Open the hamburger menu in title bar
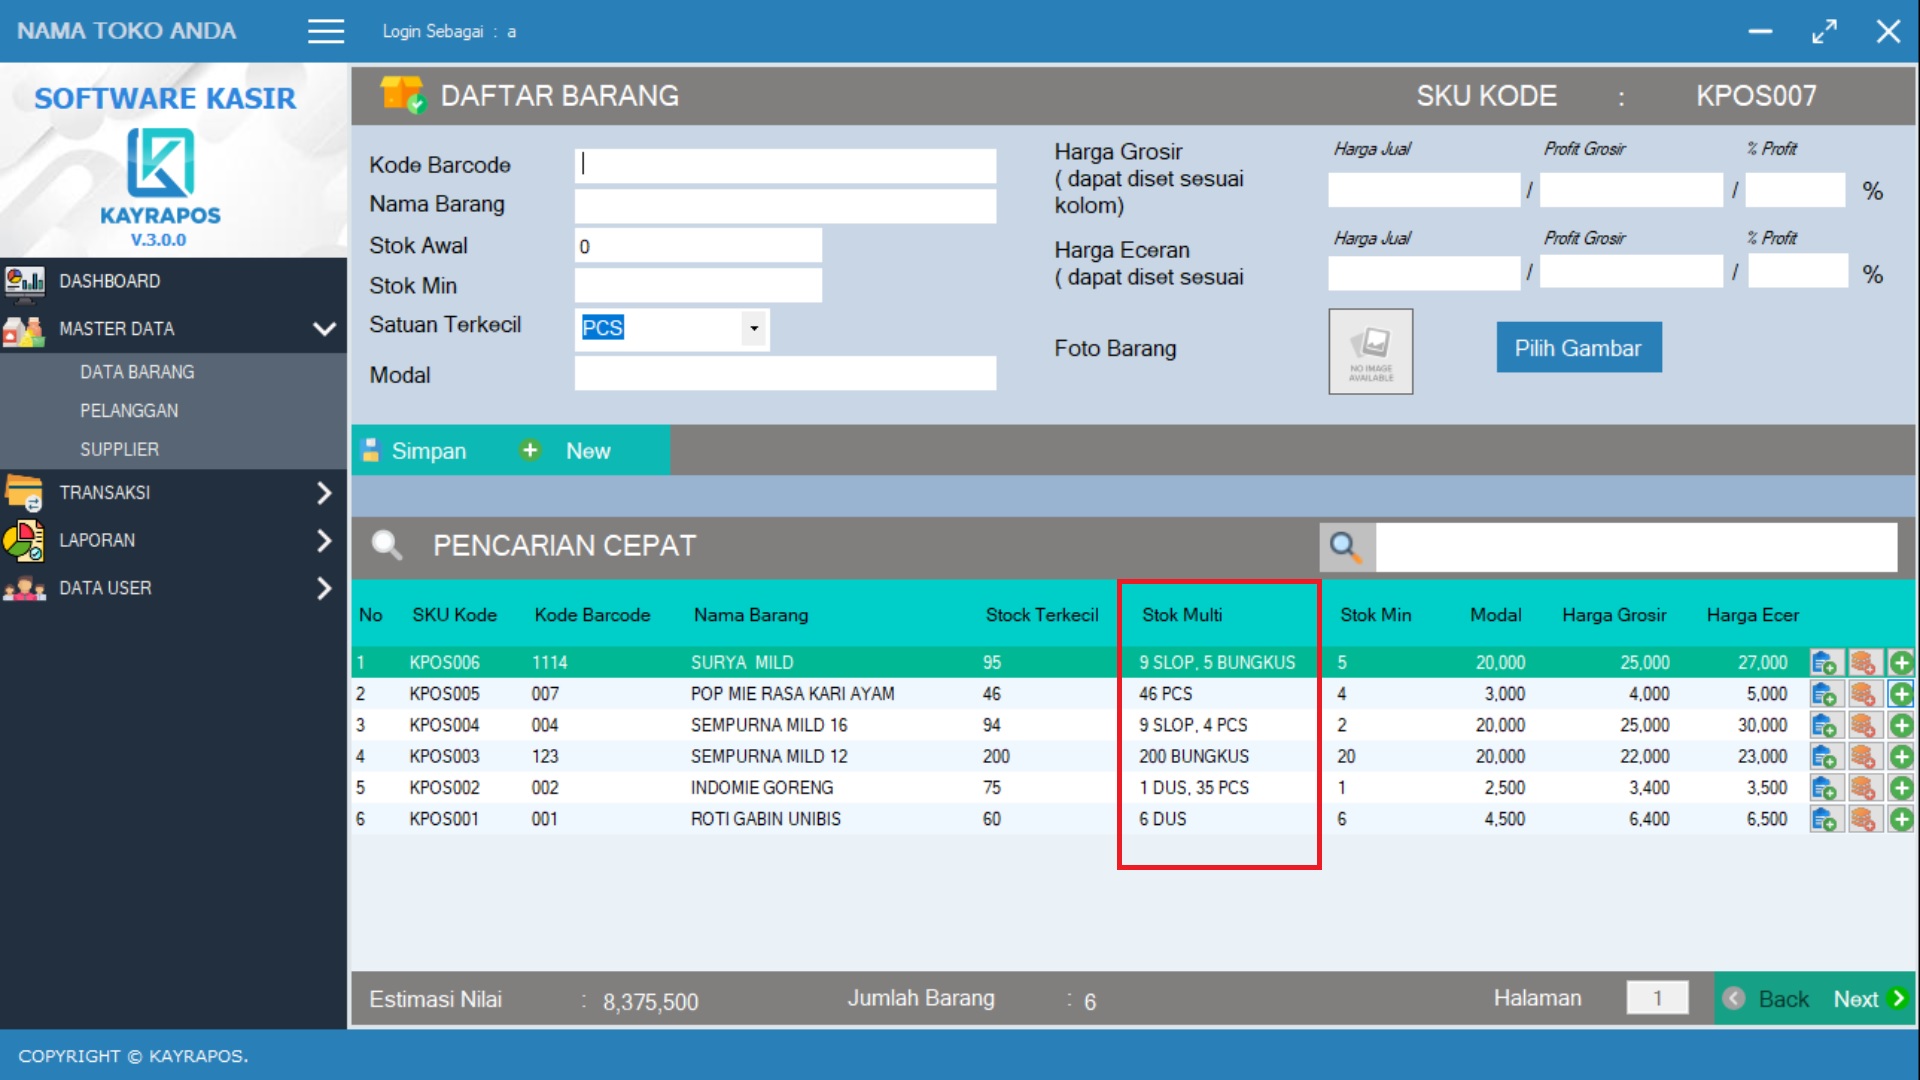This screenshot has width=1920, height=1080. click(326, 31)
